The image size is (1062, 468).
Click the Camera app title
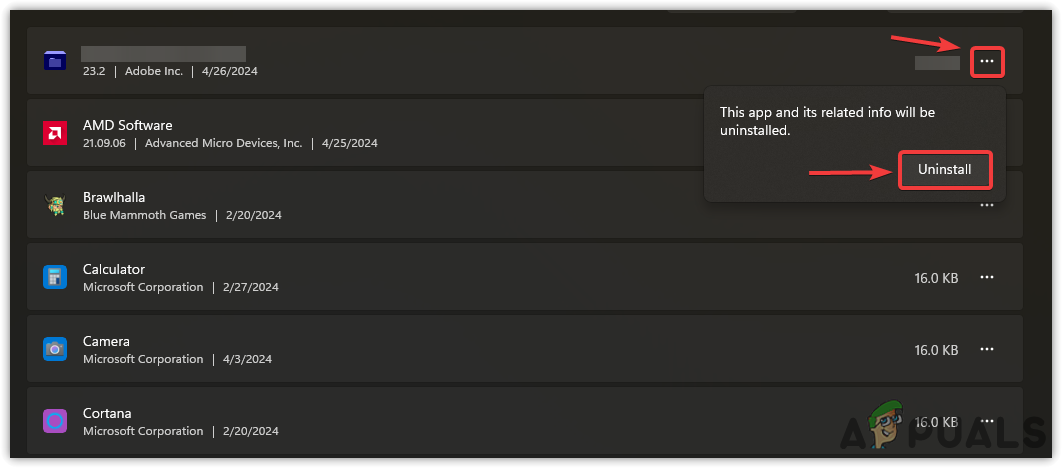click(106, 341)
